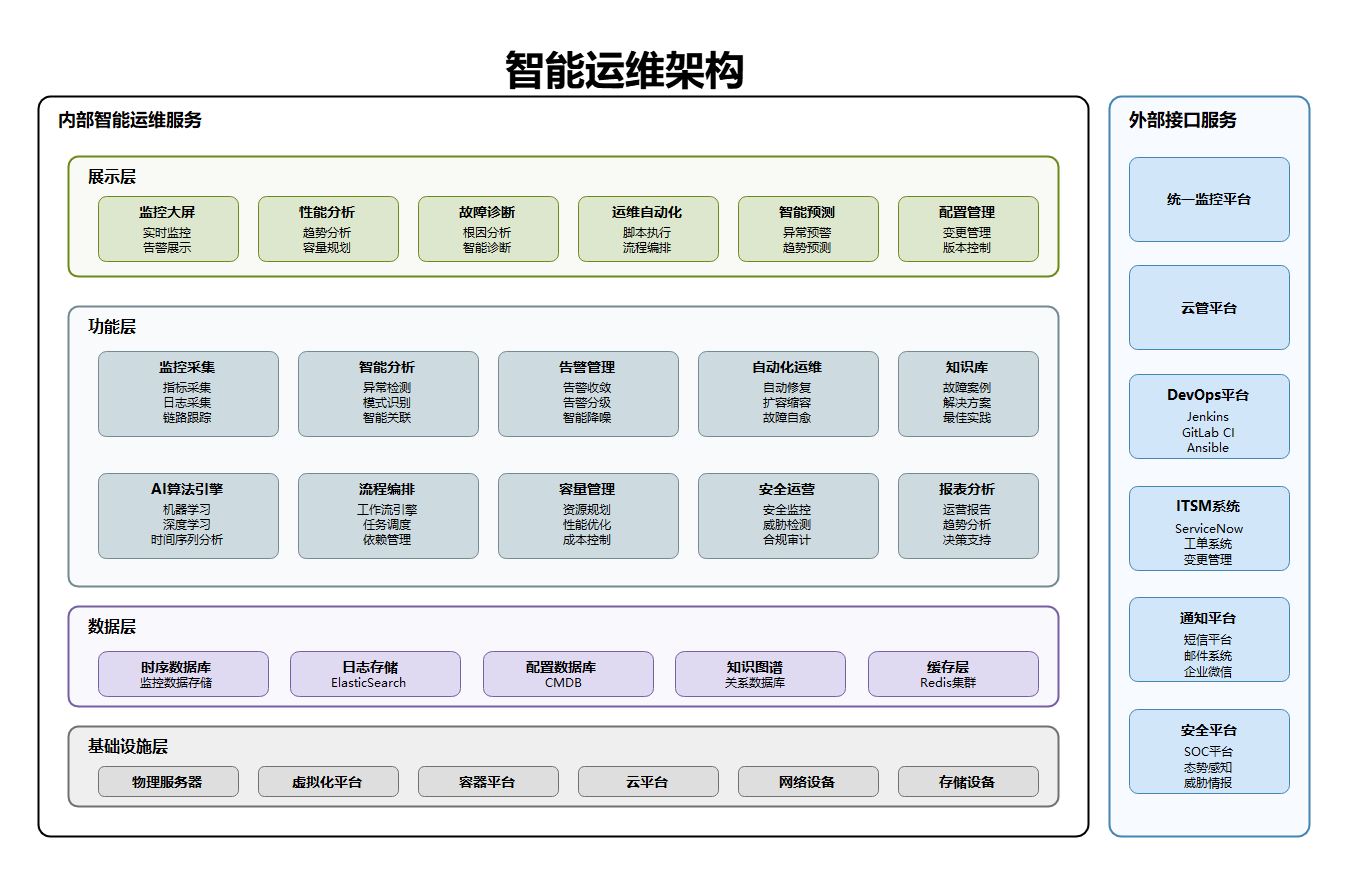Select the DevOps平台 box

click(1209, 417)
